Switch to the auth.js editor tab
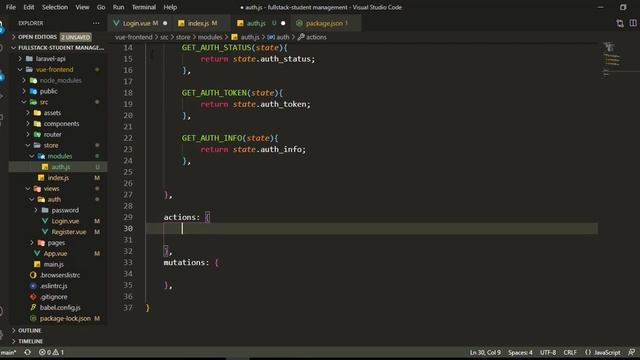This screenshot has height=360, width=640. pyautogui.click(x=261, y=23)
